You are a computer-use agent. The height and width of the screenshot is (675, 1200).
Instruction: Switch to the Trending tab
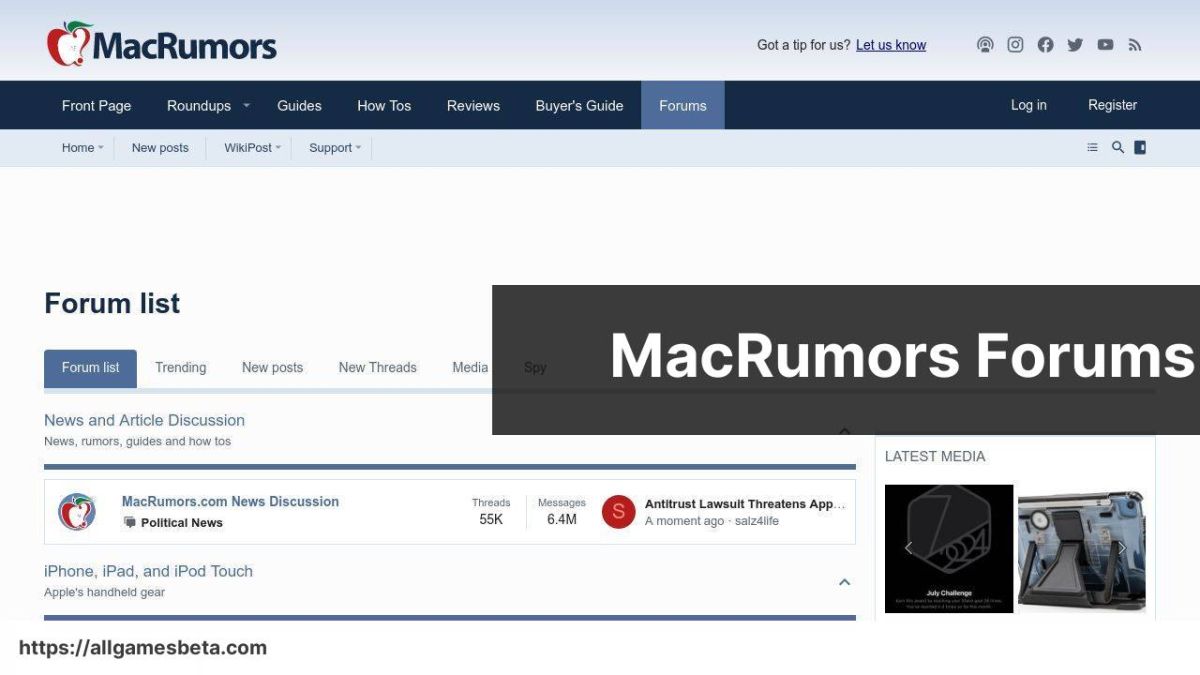point(181,368)
